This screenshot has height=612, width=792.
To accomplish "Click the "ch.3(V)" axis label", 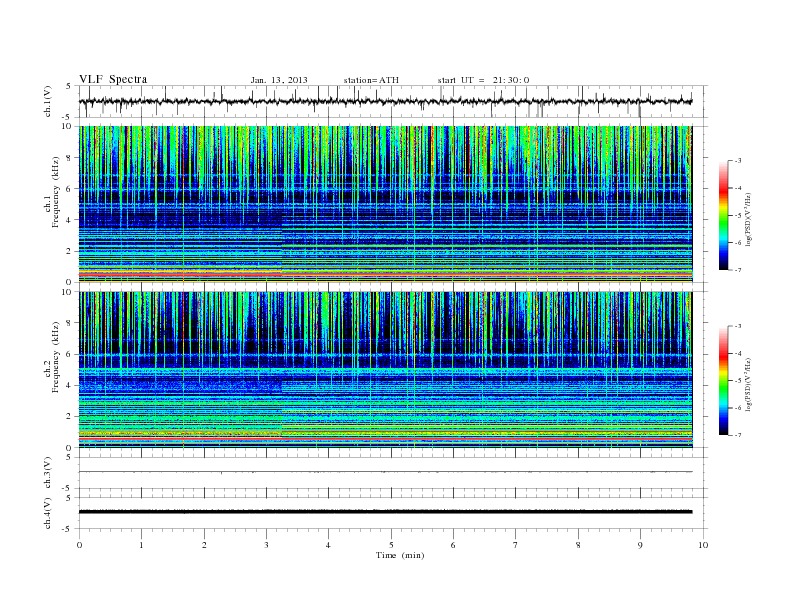I will point(47,473).
